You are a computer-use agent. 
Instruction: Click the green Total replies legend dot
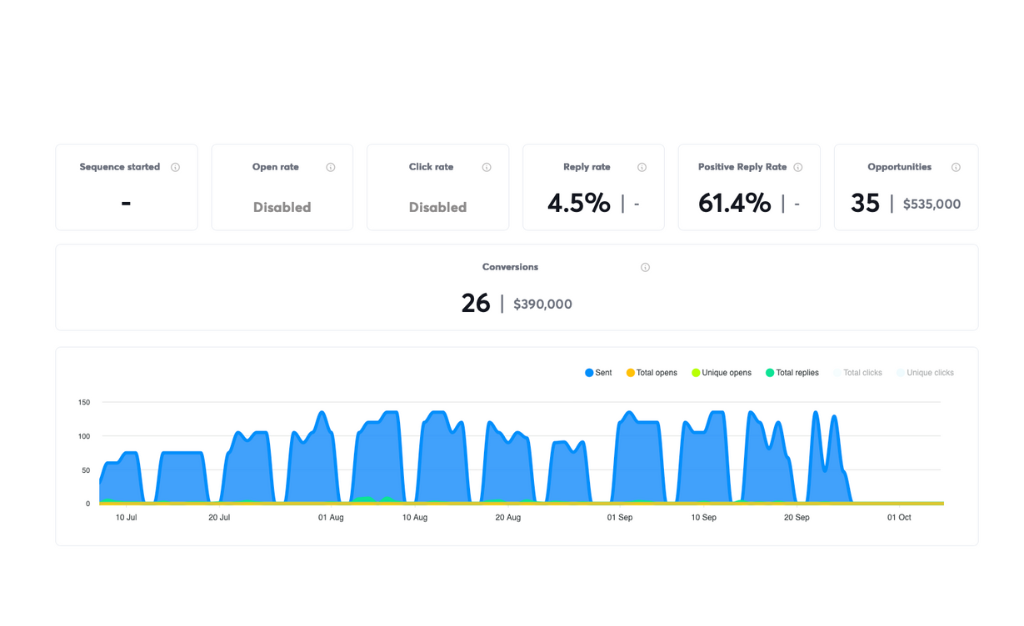coord(771,372)
